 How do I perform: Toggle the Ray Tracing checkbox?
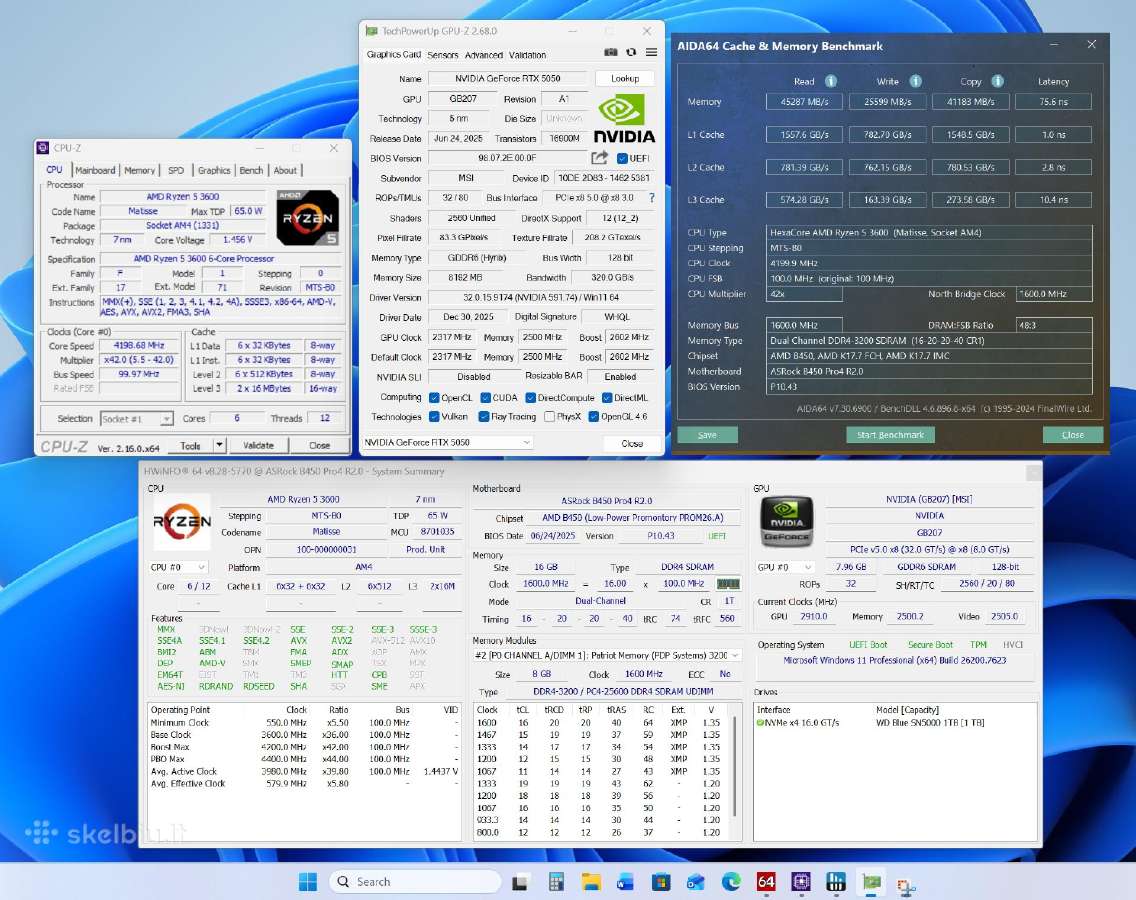point(484,417)
